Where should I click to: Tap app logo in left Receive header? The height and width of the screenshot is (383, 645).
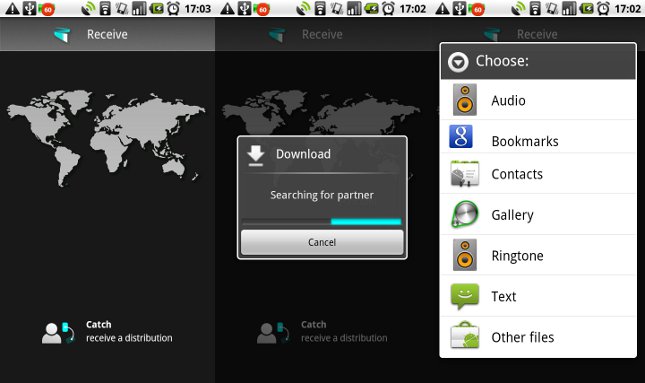[62, 35]
